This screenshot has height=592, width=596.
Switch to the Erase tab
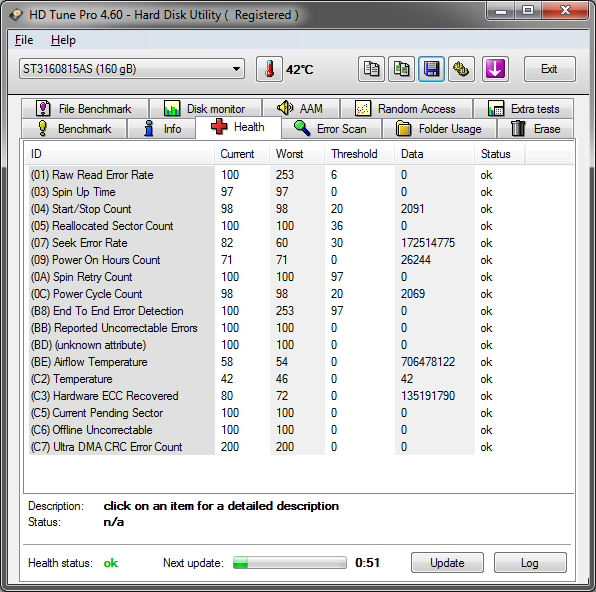(x=536, y=129)
